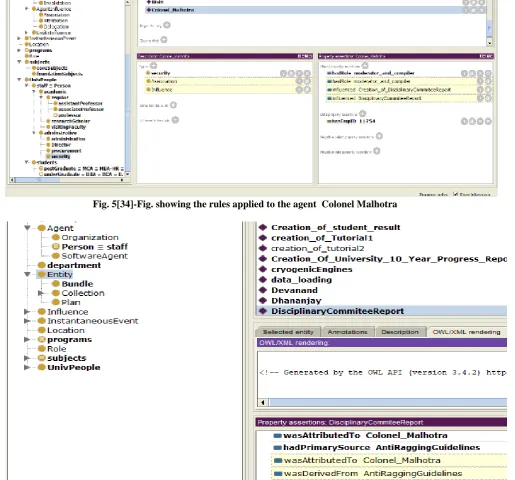Collapse the Agent class node
The height and width of the screenshot is (480, 515).
point(27,228)
